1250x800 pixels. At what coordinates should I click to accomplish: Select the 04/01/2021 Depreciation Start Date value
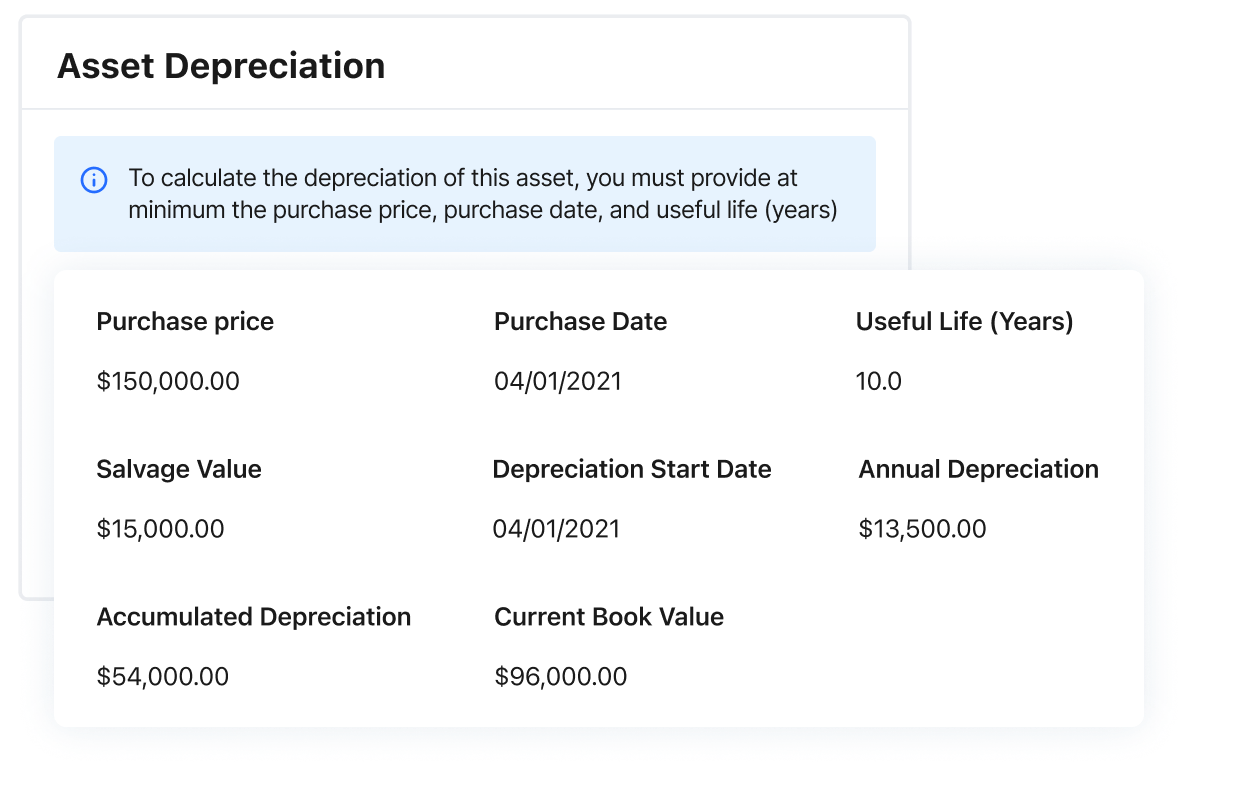556,529
